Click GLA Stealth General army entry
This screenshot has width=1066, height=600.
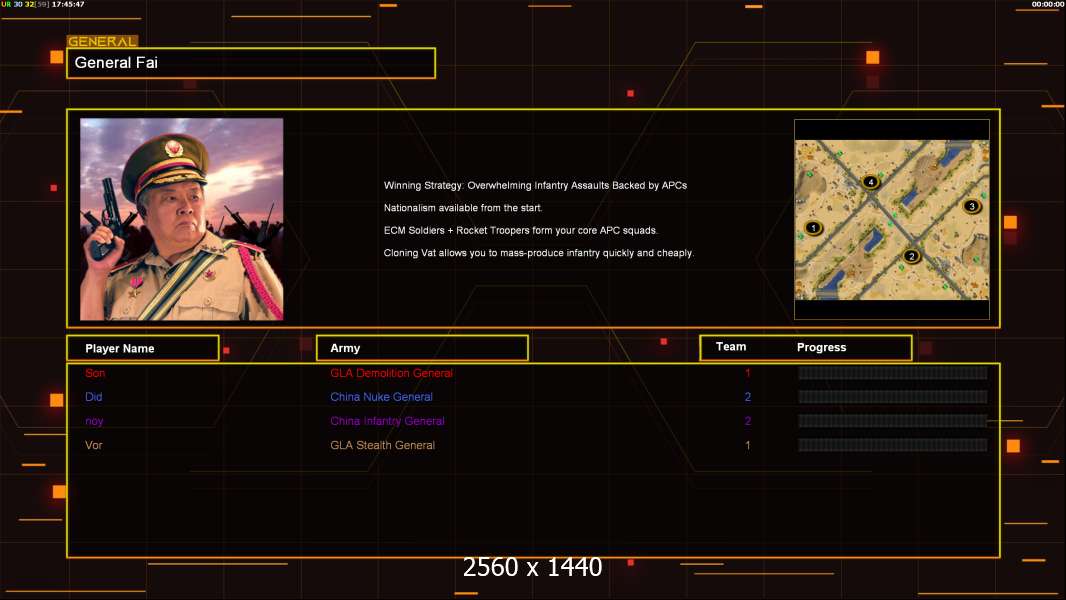[383, 445]
